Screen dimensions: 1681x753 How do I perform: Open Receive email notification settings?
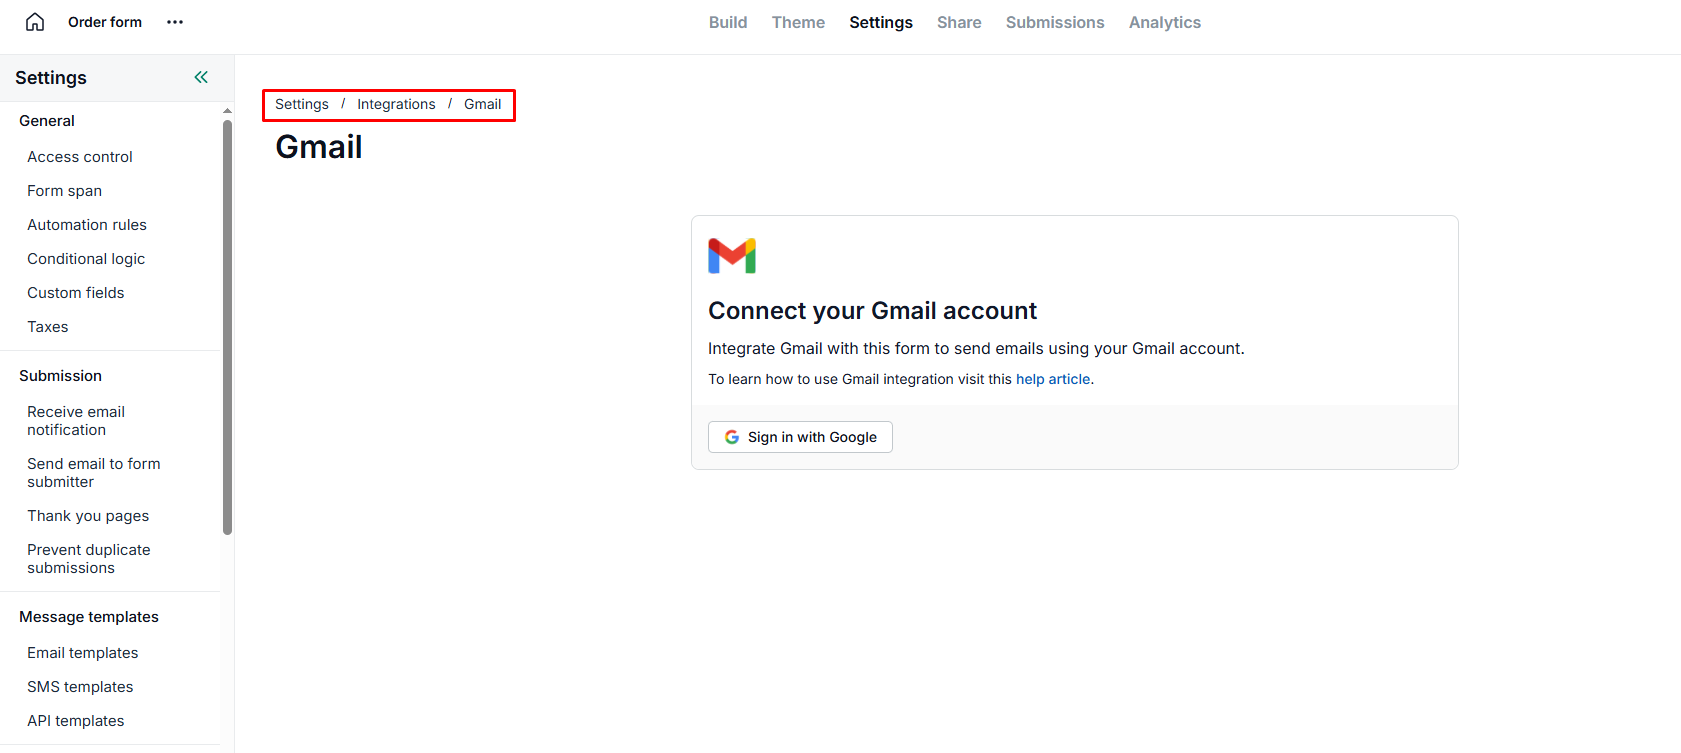pos(76,421)
